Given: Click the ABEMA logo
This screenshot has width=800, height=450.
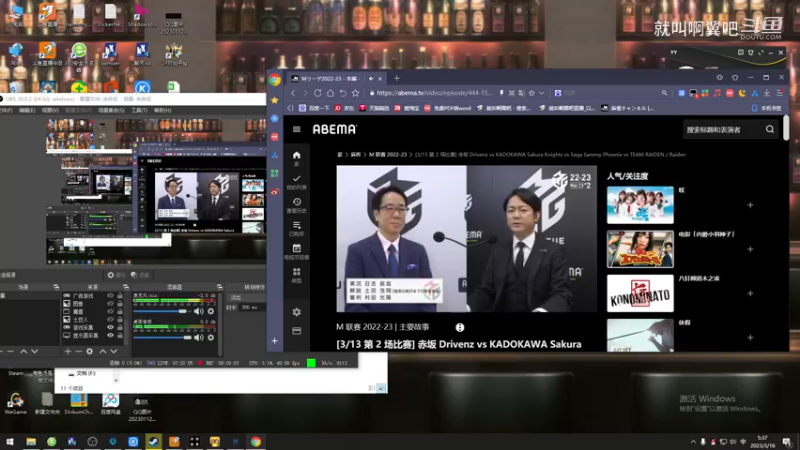Looking at the screenshot, I should point(335,130).
